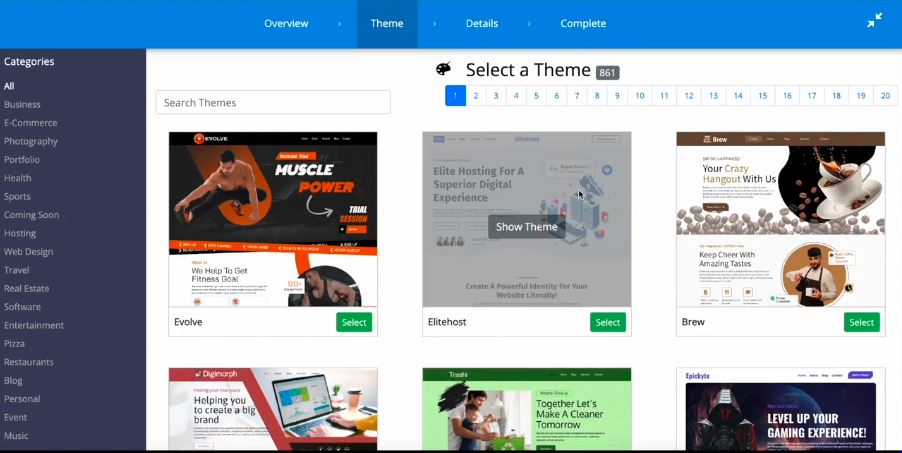
Task: Filter themes by Software category
Action: point(22,307)
